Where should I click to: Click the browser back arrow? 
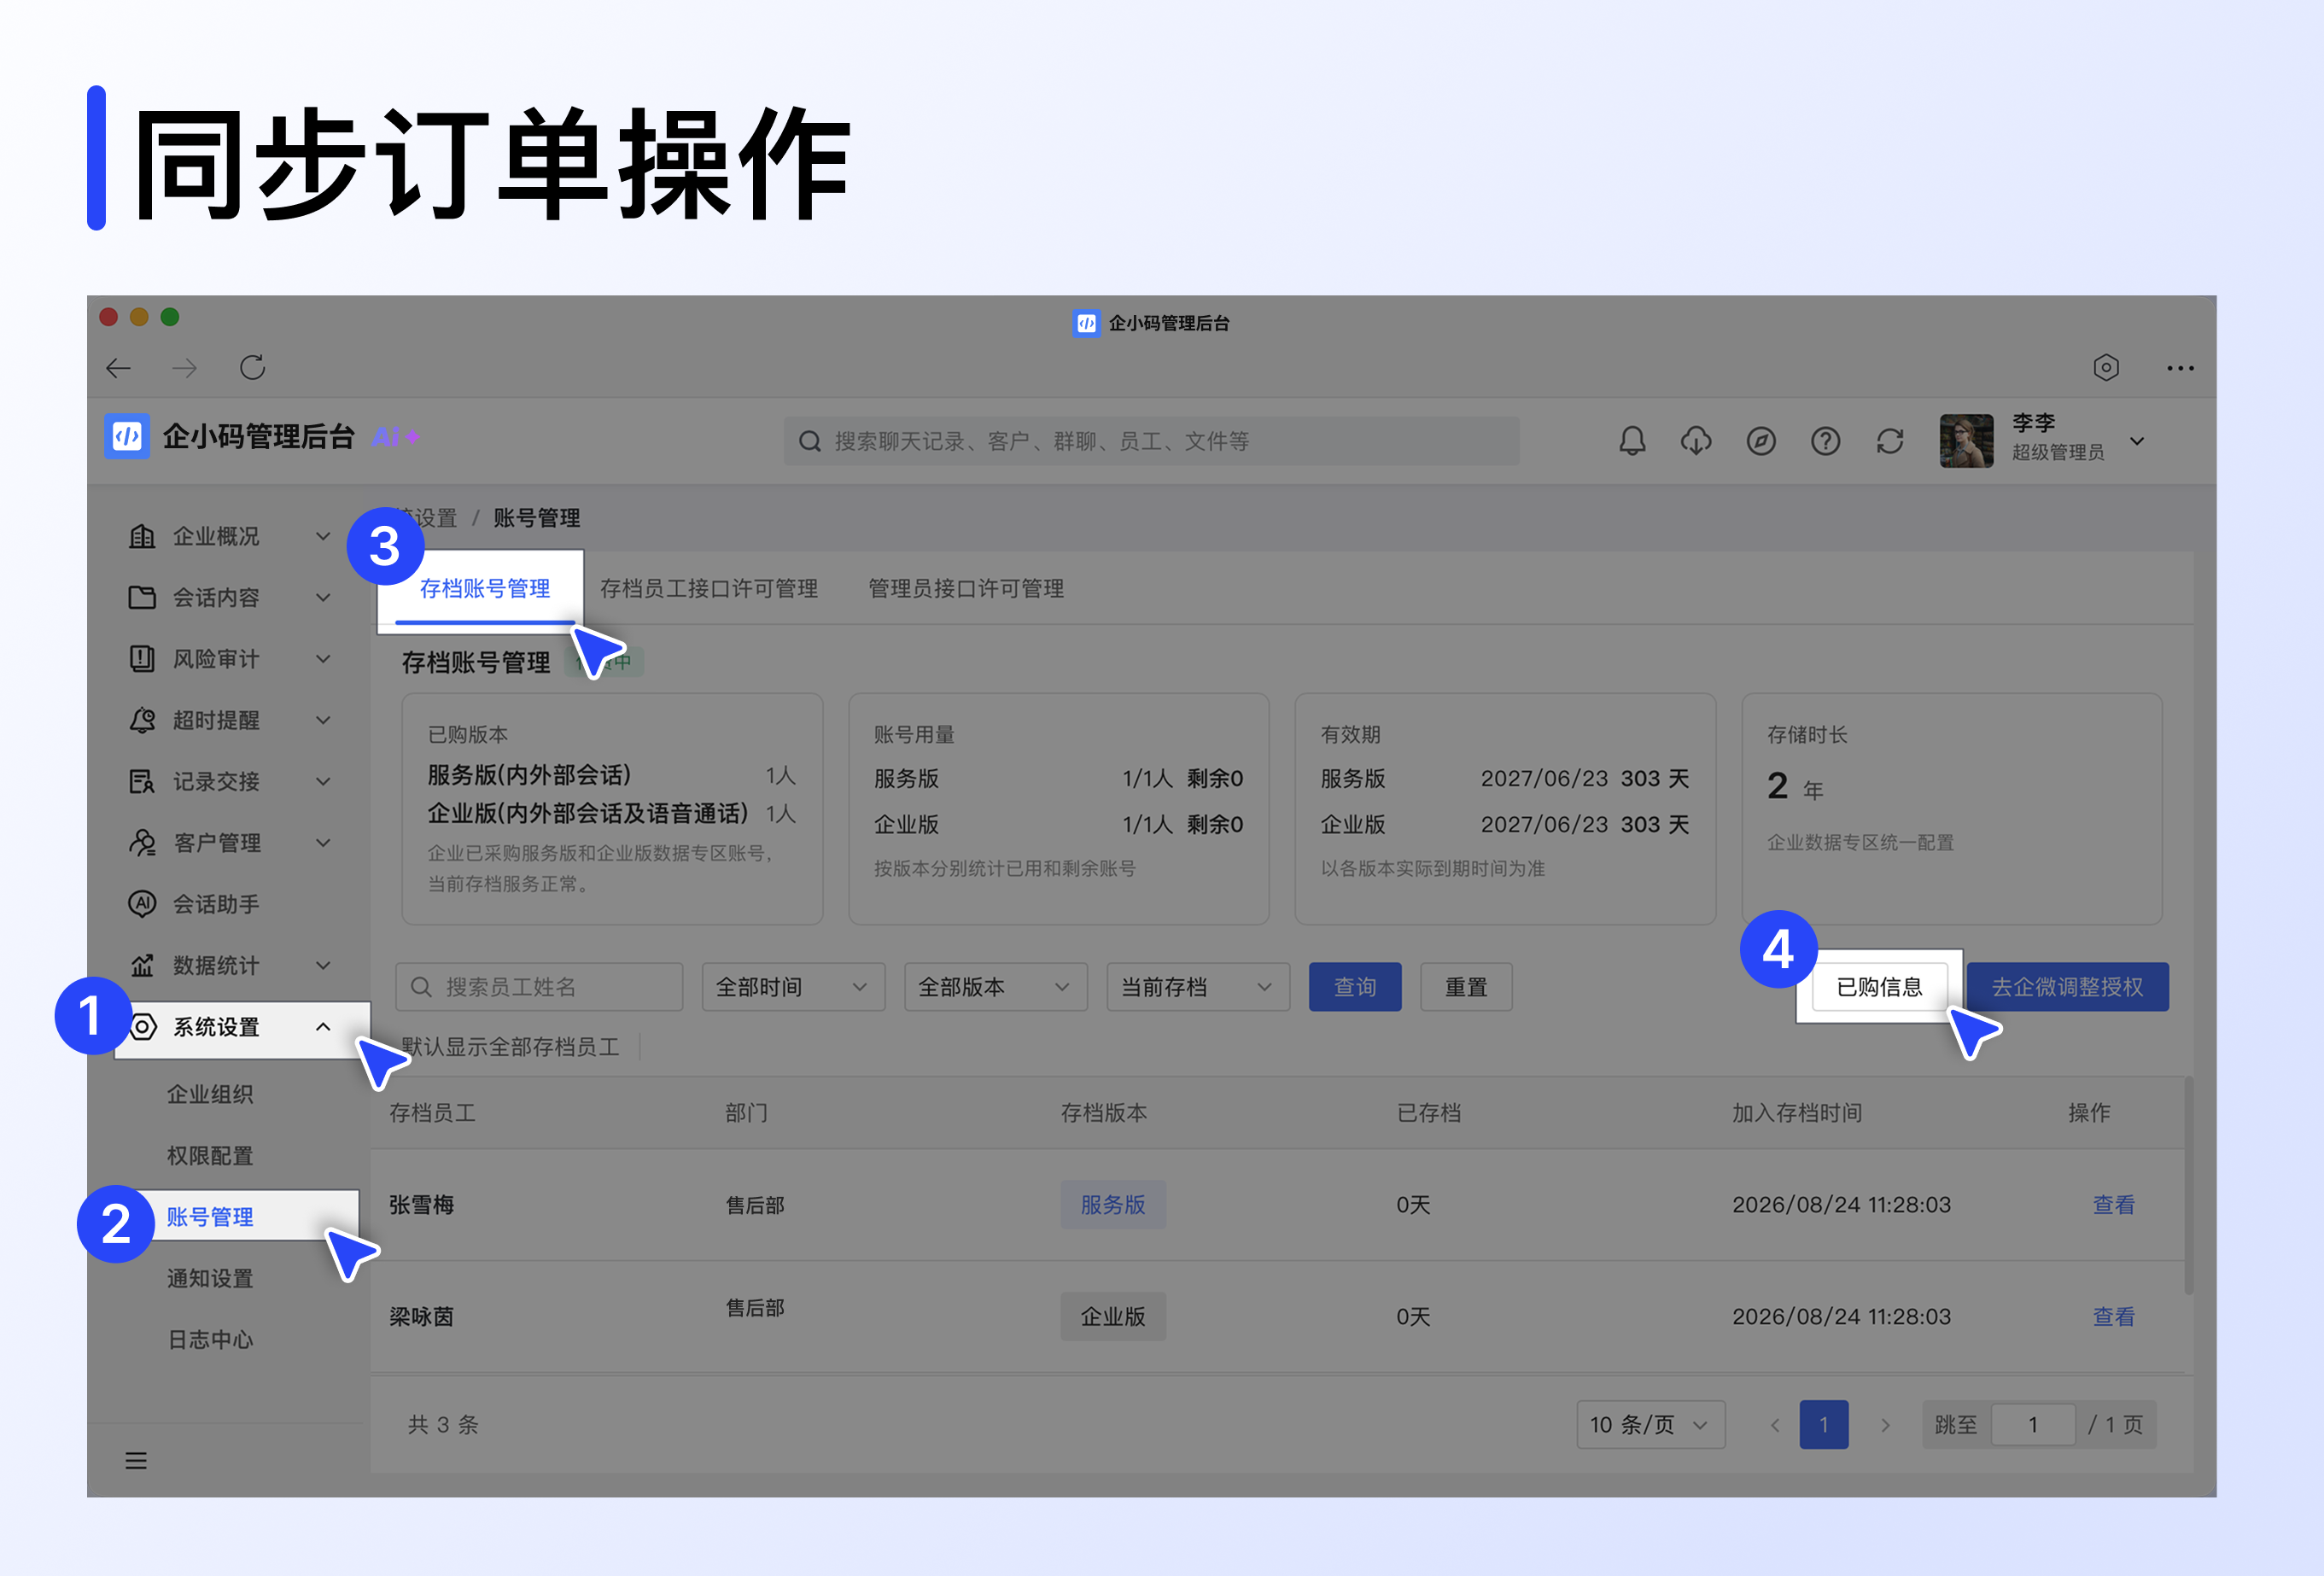(119, 368)
